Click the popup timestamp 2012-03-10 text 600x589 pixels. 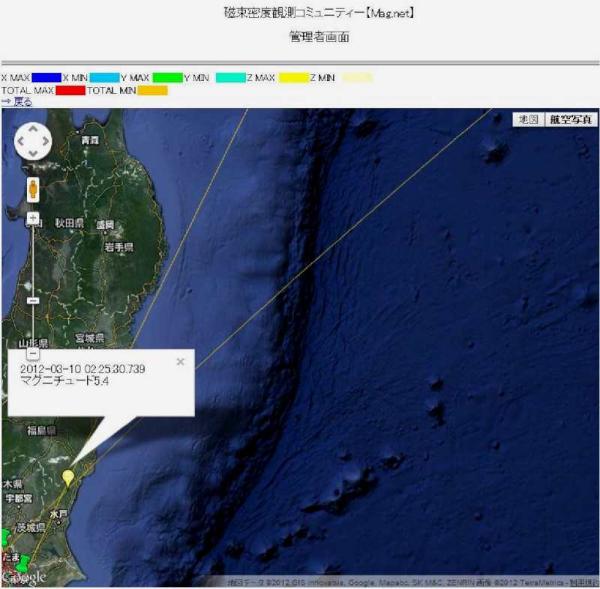tap(83, 369)
